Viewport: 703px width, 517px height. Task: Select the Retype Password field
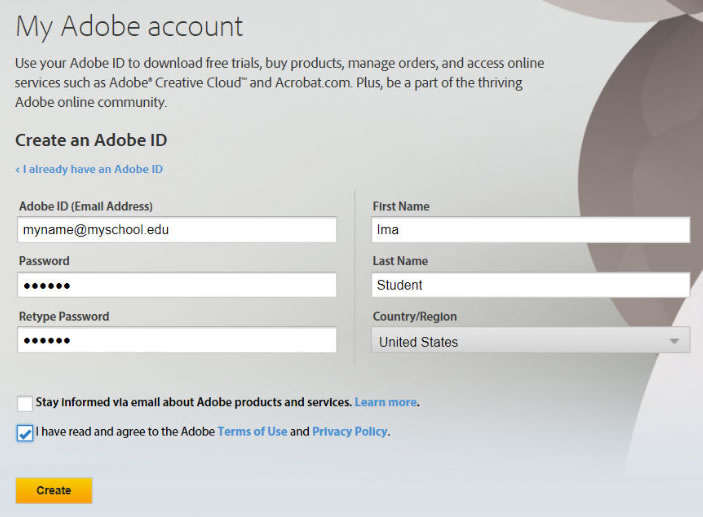177,341
